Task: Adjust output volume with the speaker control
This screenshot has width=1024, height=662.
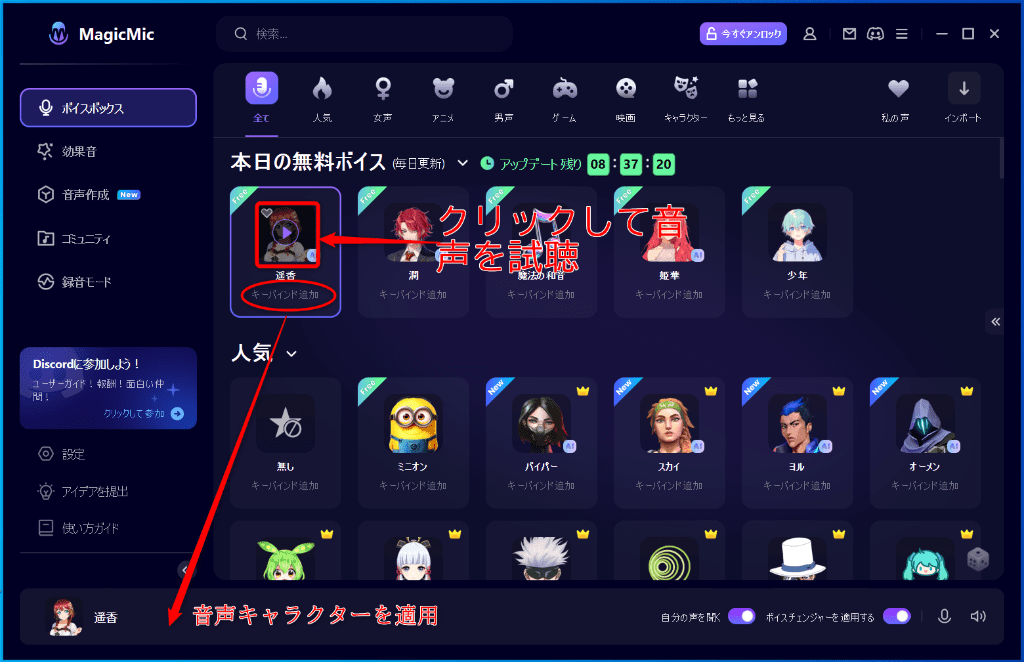Action: coord(979,616)
